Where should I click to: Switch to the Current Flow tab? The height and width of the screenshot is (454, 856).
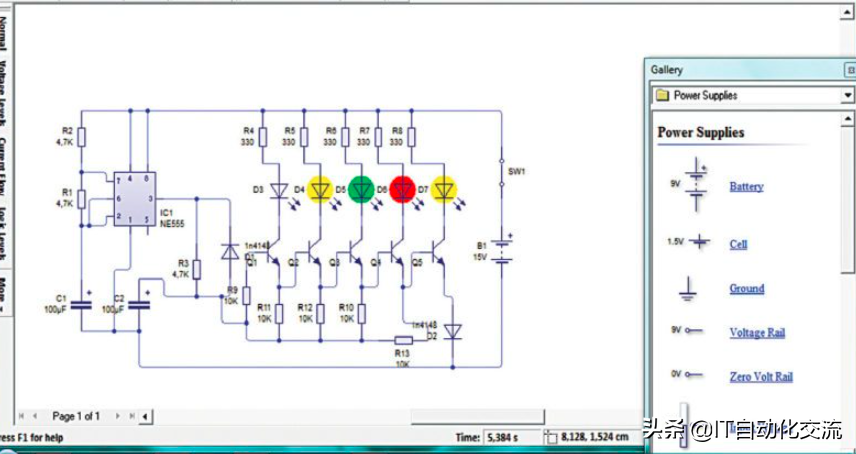[4, 166]
